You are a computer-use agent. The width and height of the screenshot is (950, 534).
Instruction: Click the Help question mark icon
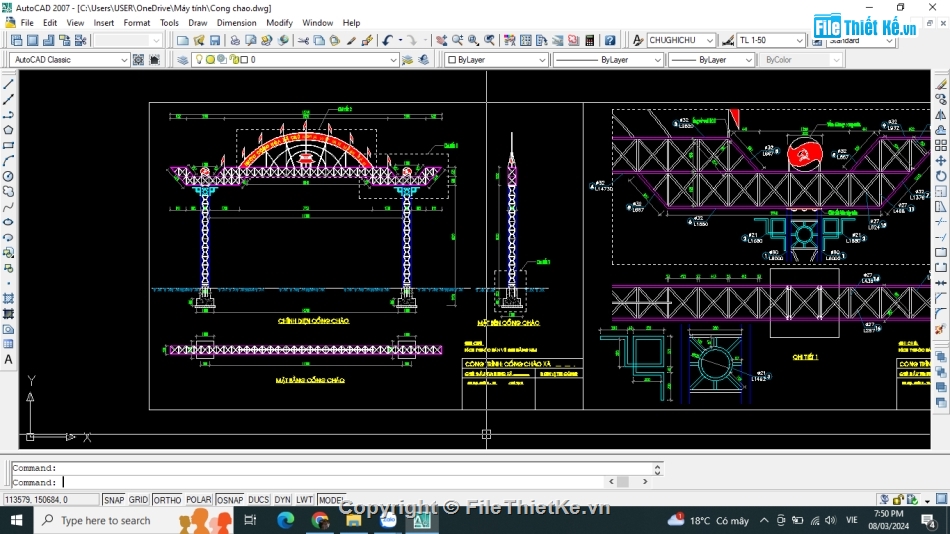click(610, 41)
